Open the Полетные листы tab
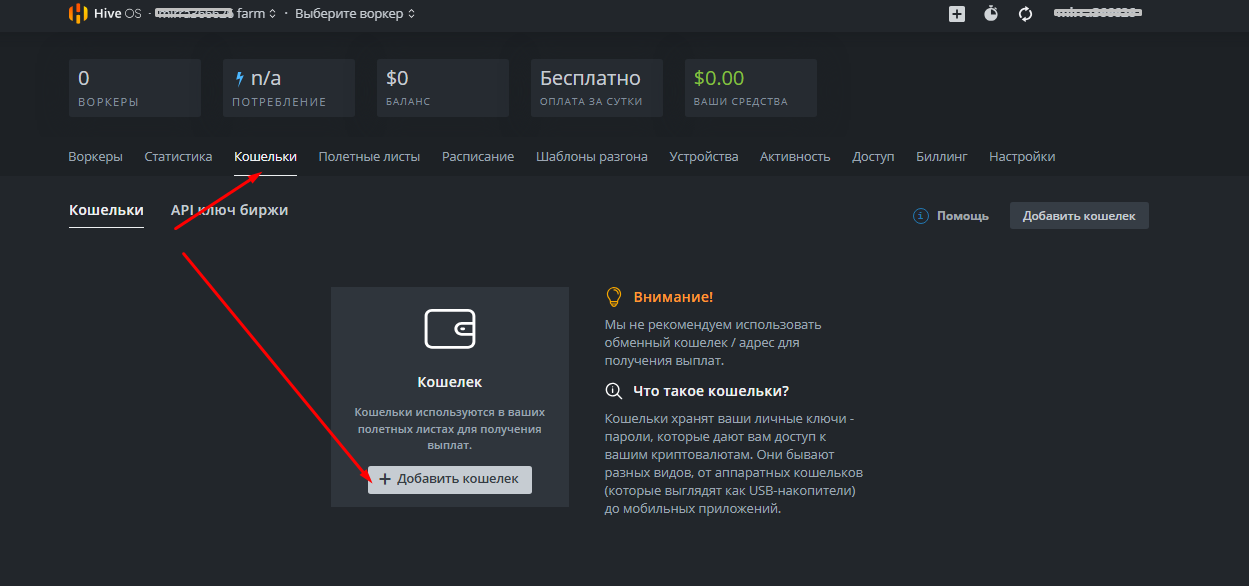This screenshot has width=1249, height=586. [369, 157]
